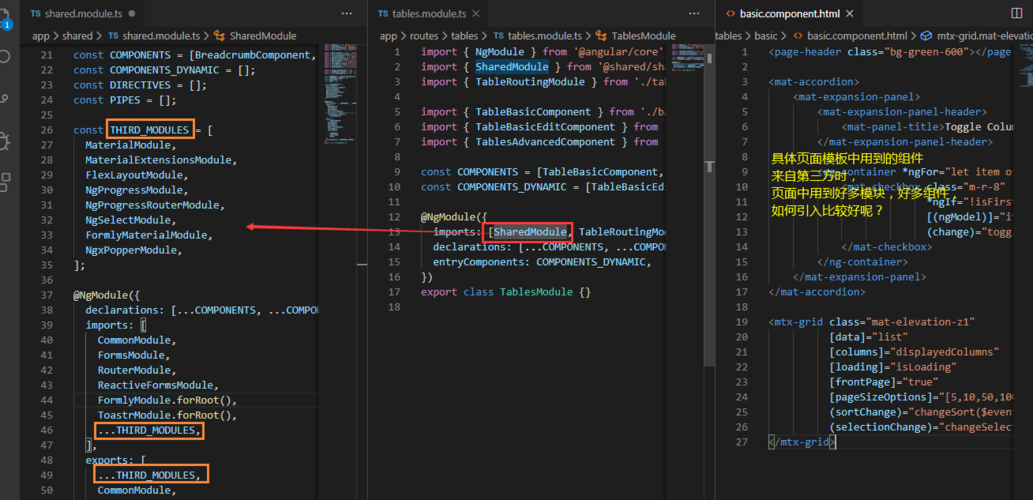Screen dimensions: 1033x500
Task: Open the Run and Debug bug icon
Action: 4,140
